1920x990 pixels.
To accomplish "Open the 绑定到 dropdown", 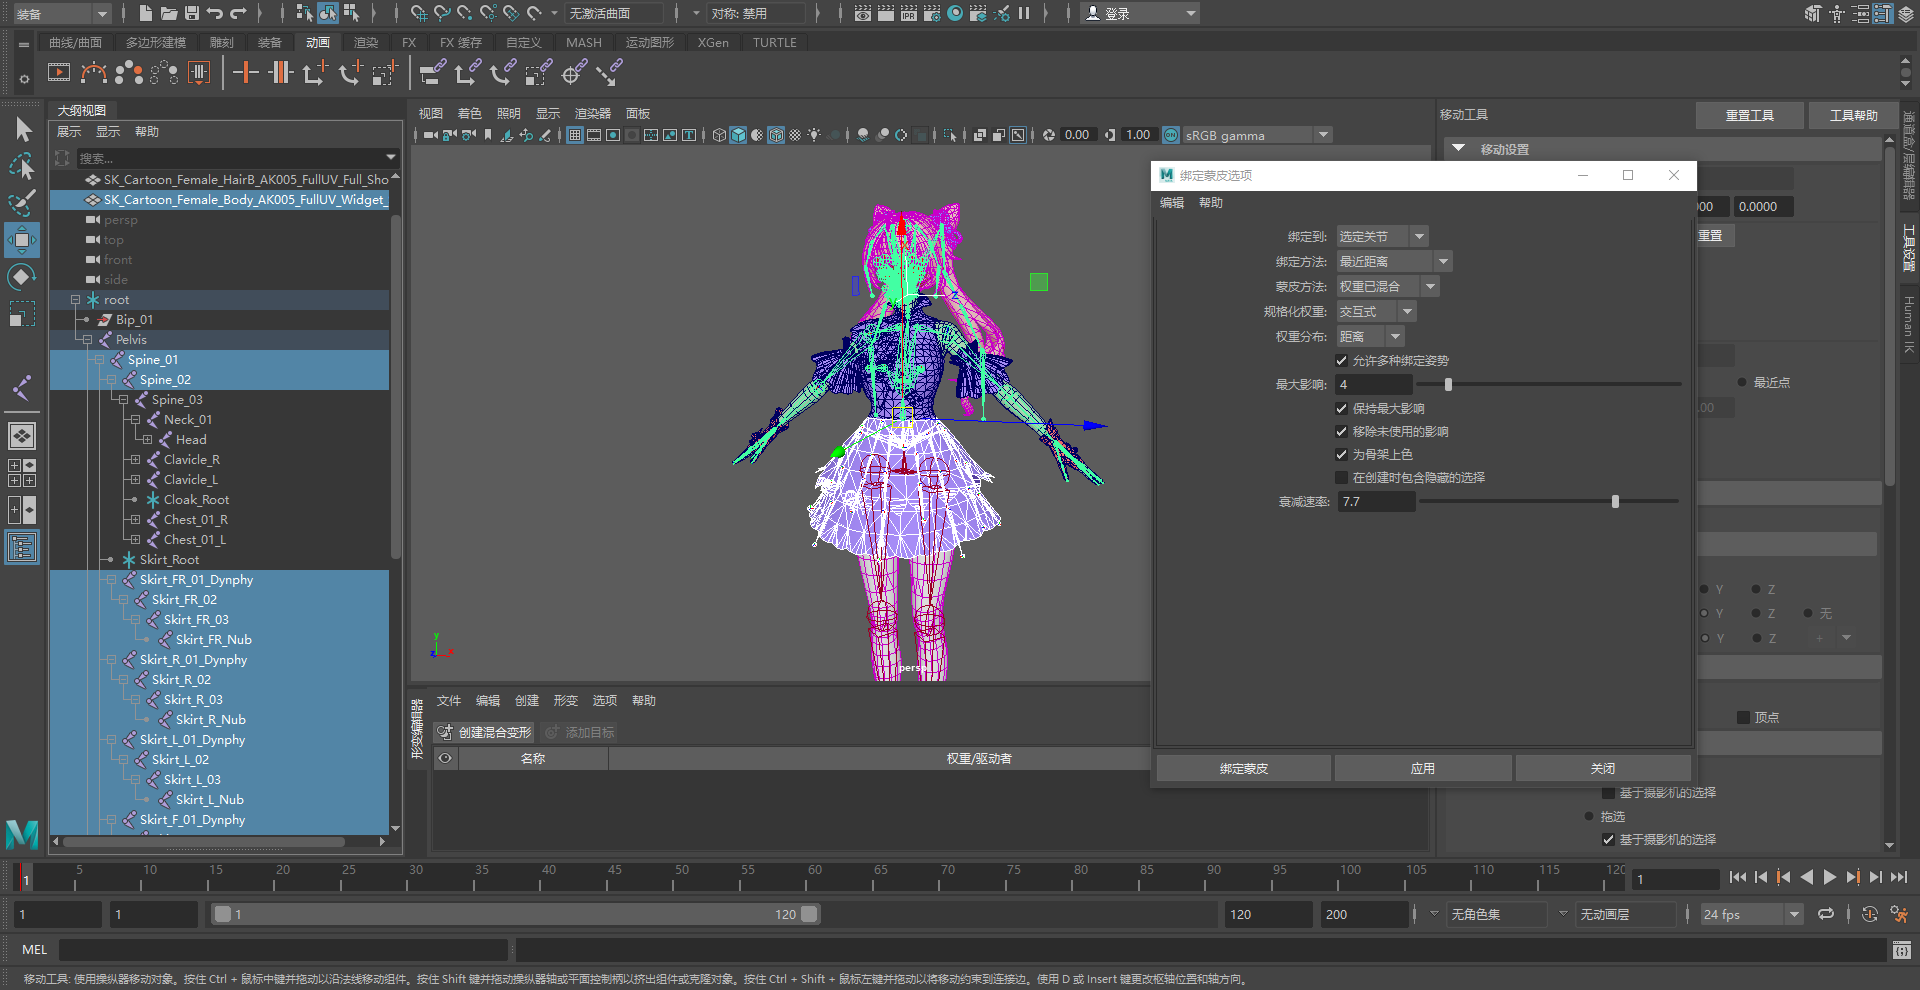I will click(1382, 237).
